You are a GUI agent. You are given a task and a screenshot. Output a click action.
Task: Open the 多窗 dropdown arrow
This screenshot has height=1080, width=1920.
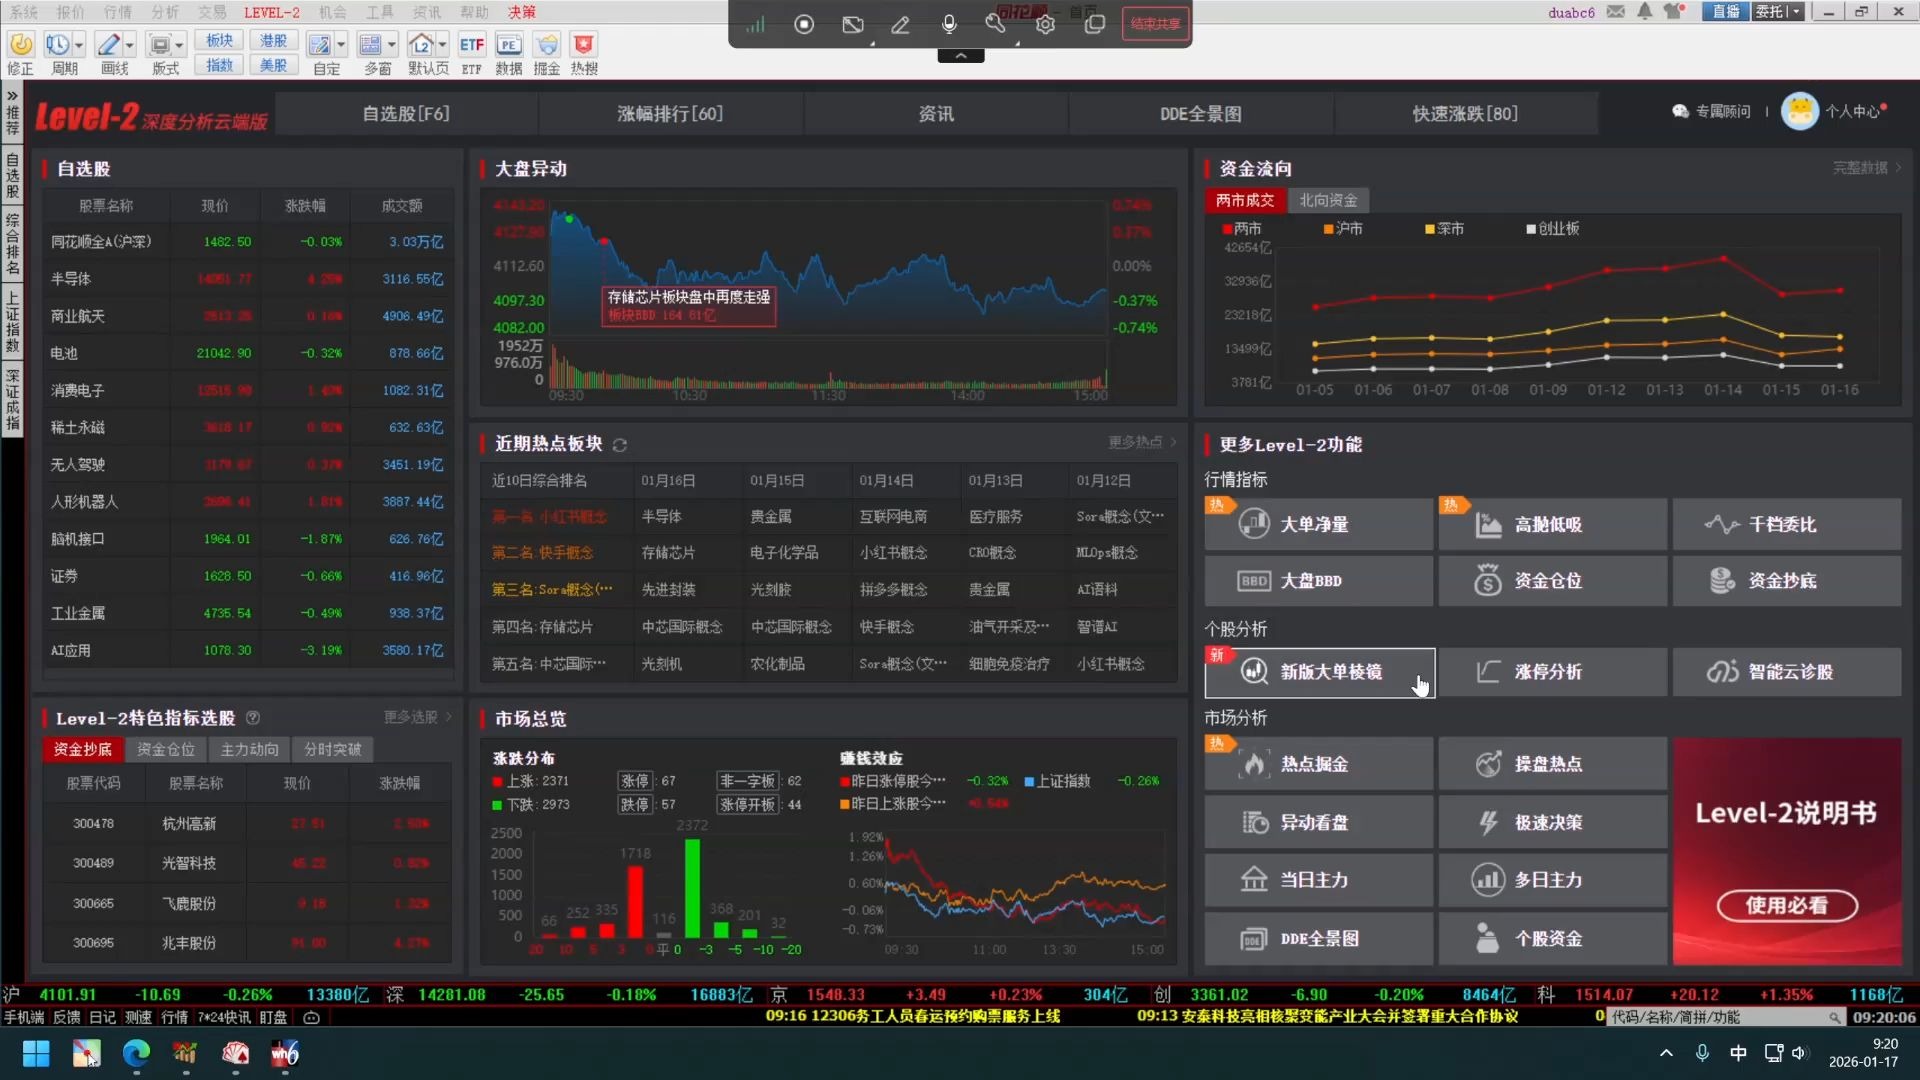[392, 46]
